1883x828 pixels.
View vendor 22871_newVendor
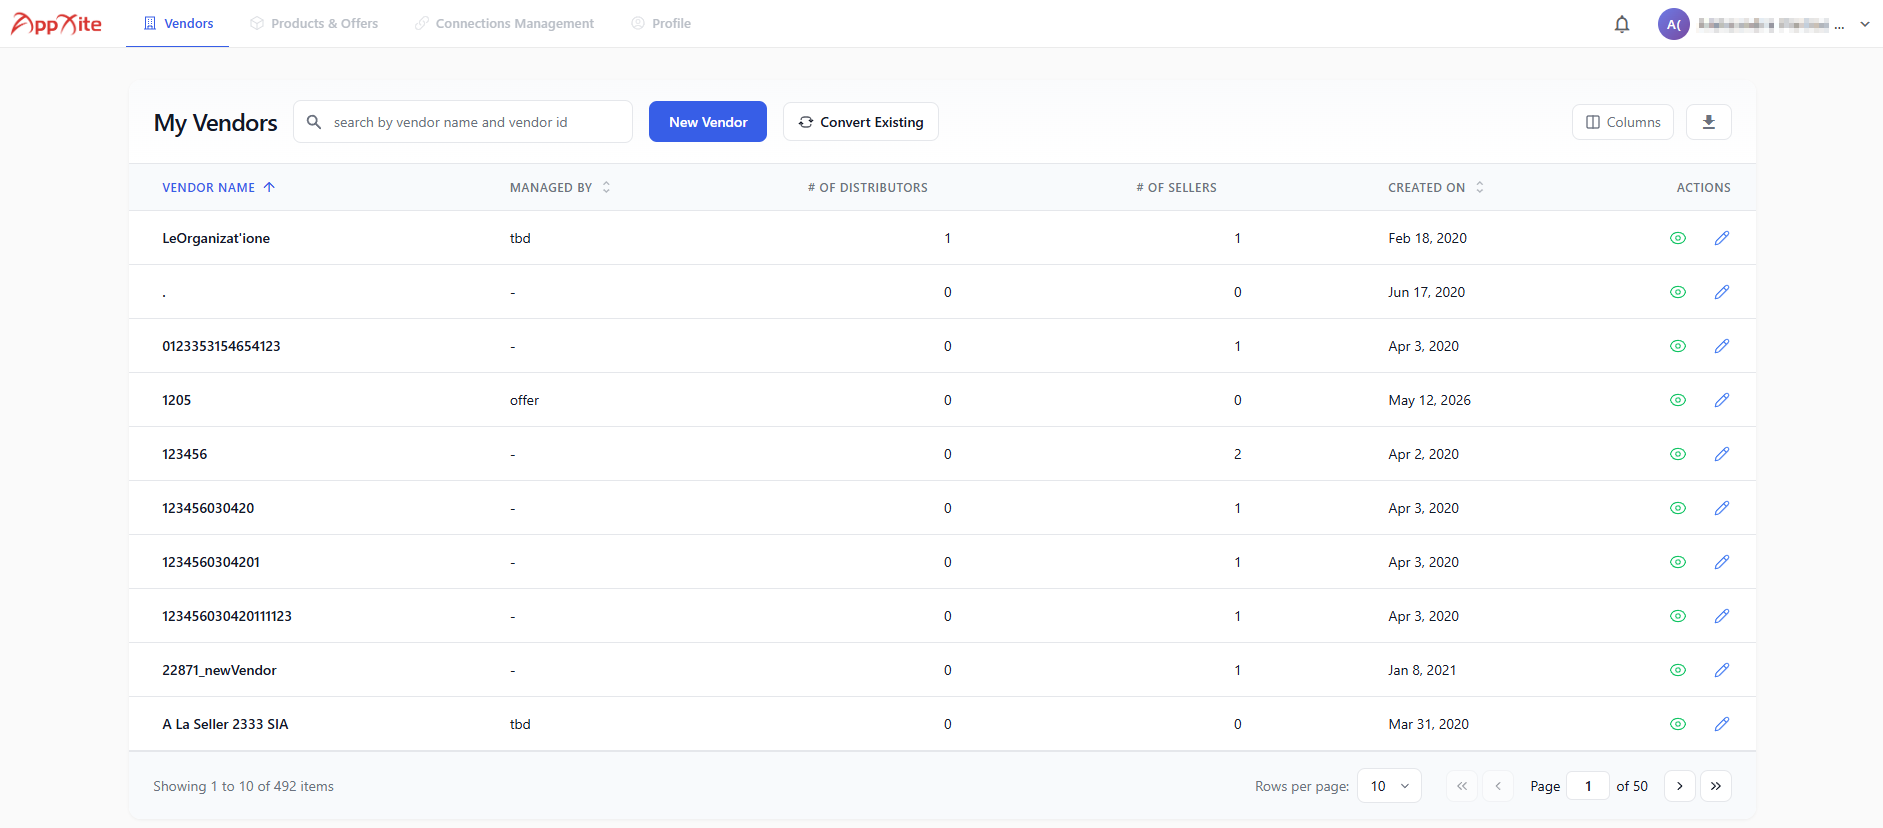(1678, 670)
